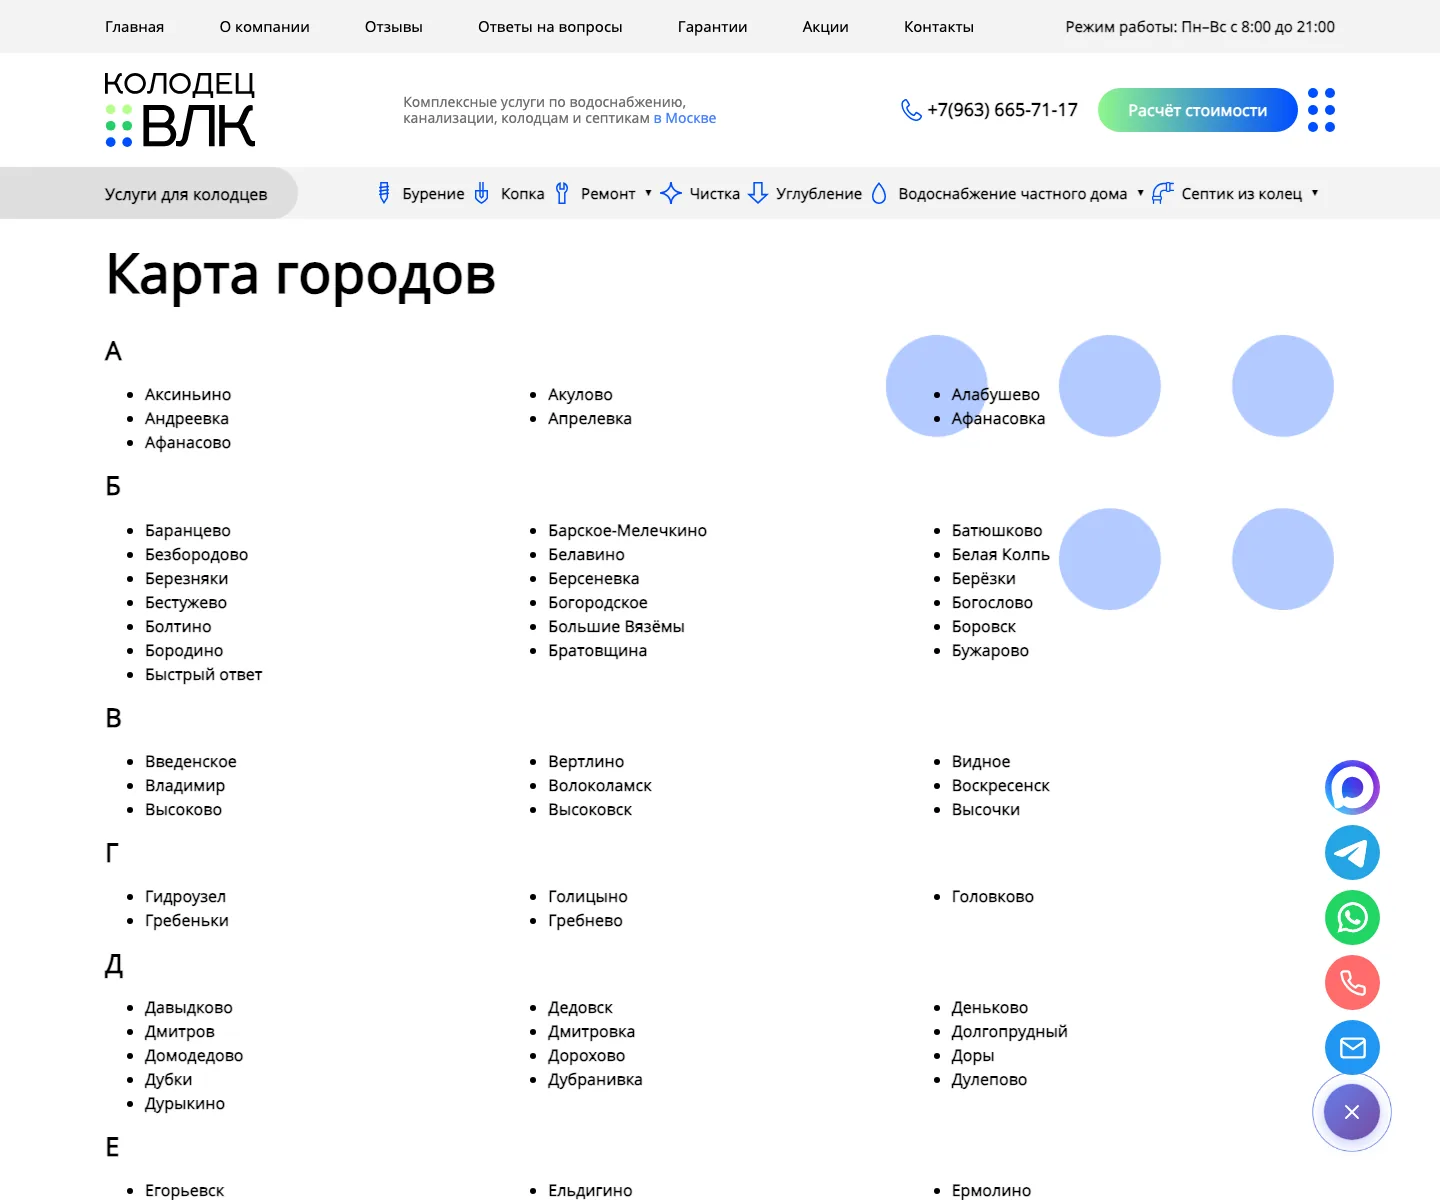Open the Аксиньино city link
Viewport: 1440px width, 1200px height.
tap(188, 395)
